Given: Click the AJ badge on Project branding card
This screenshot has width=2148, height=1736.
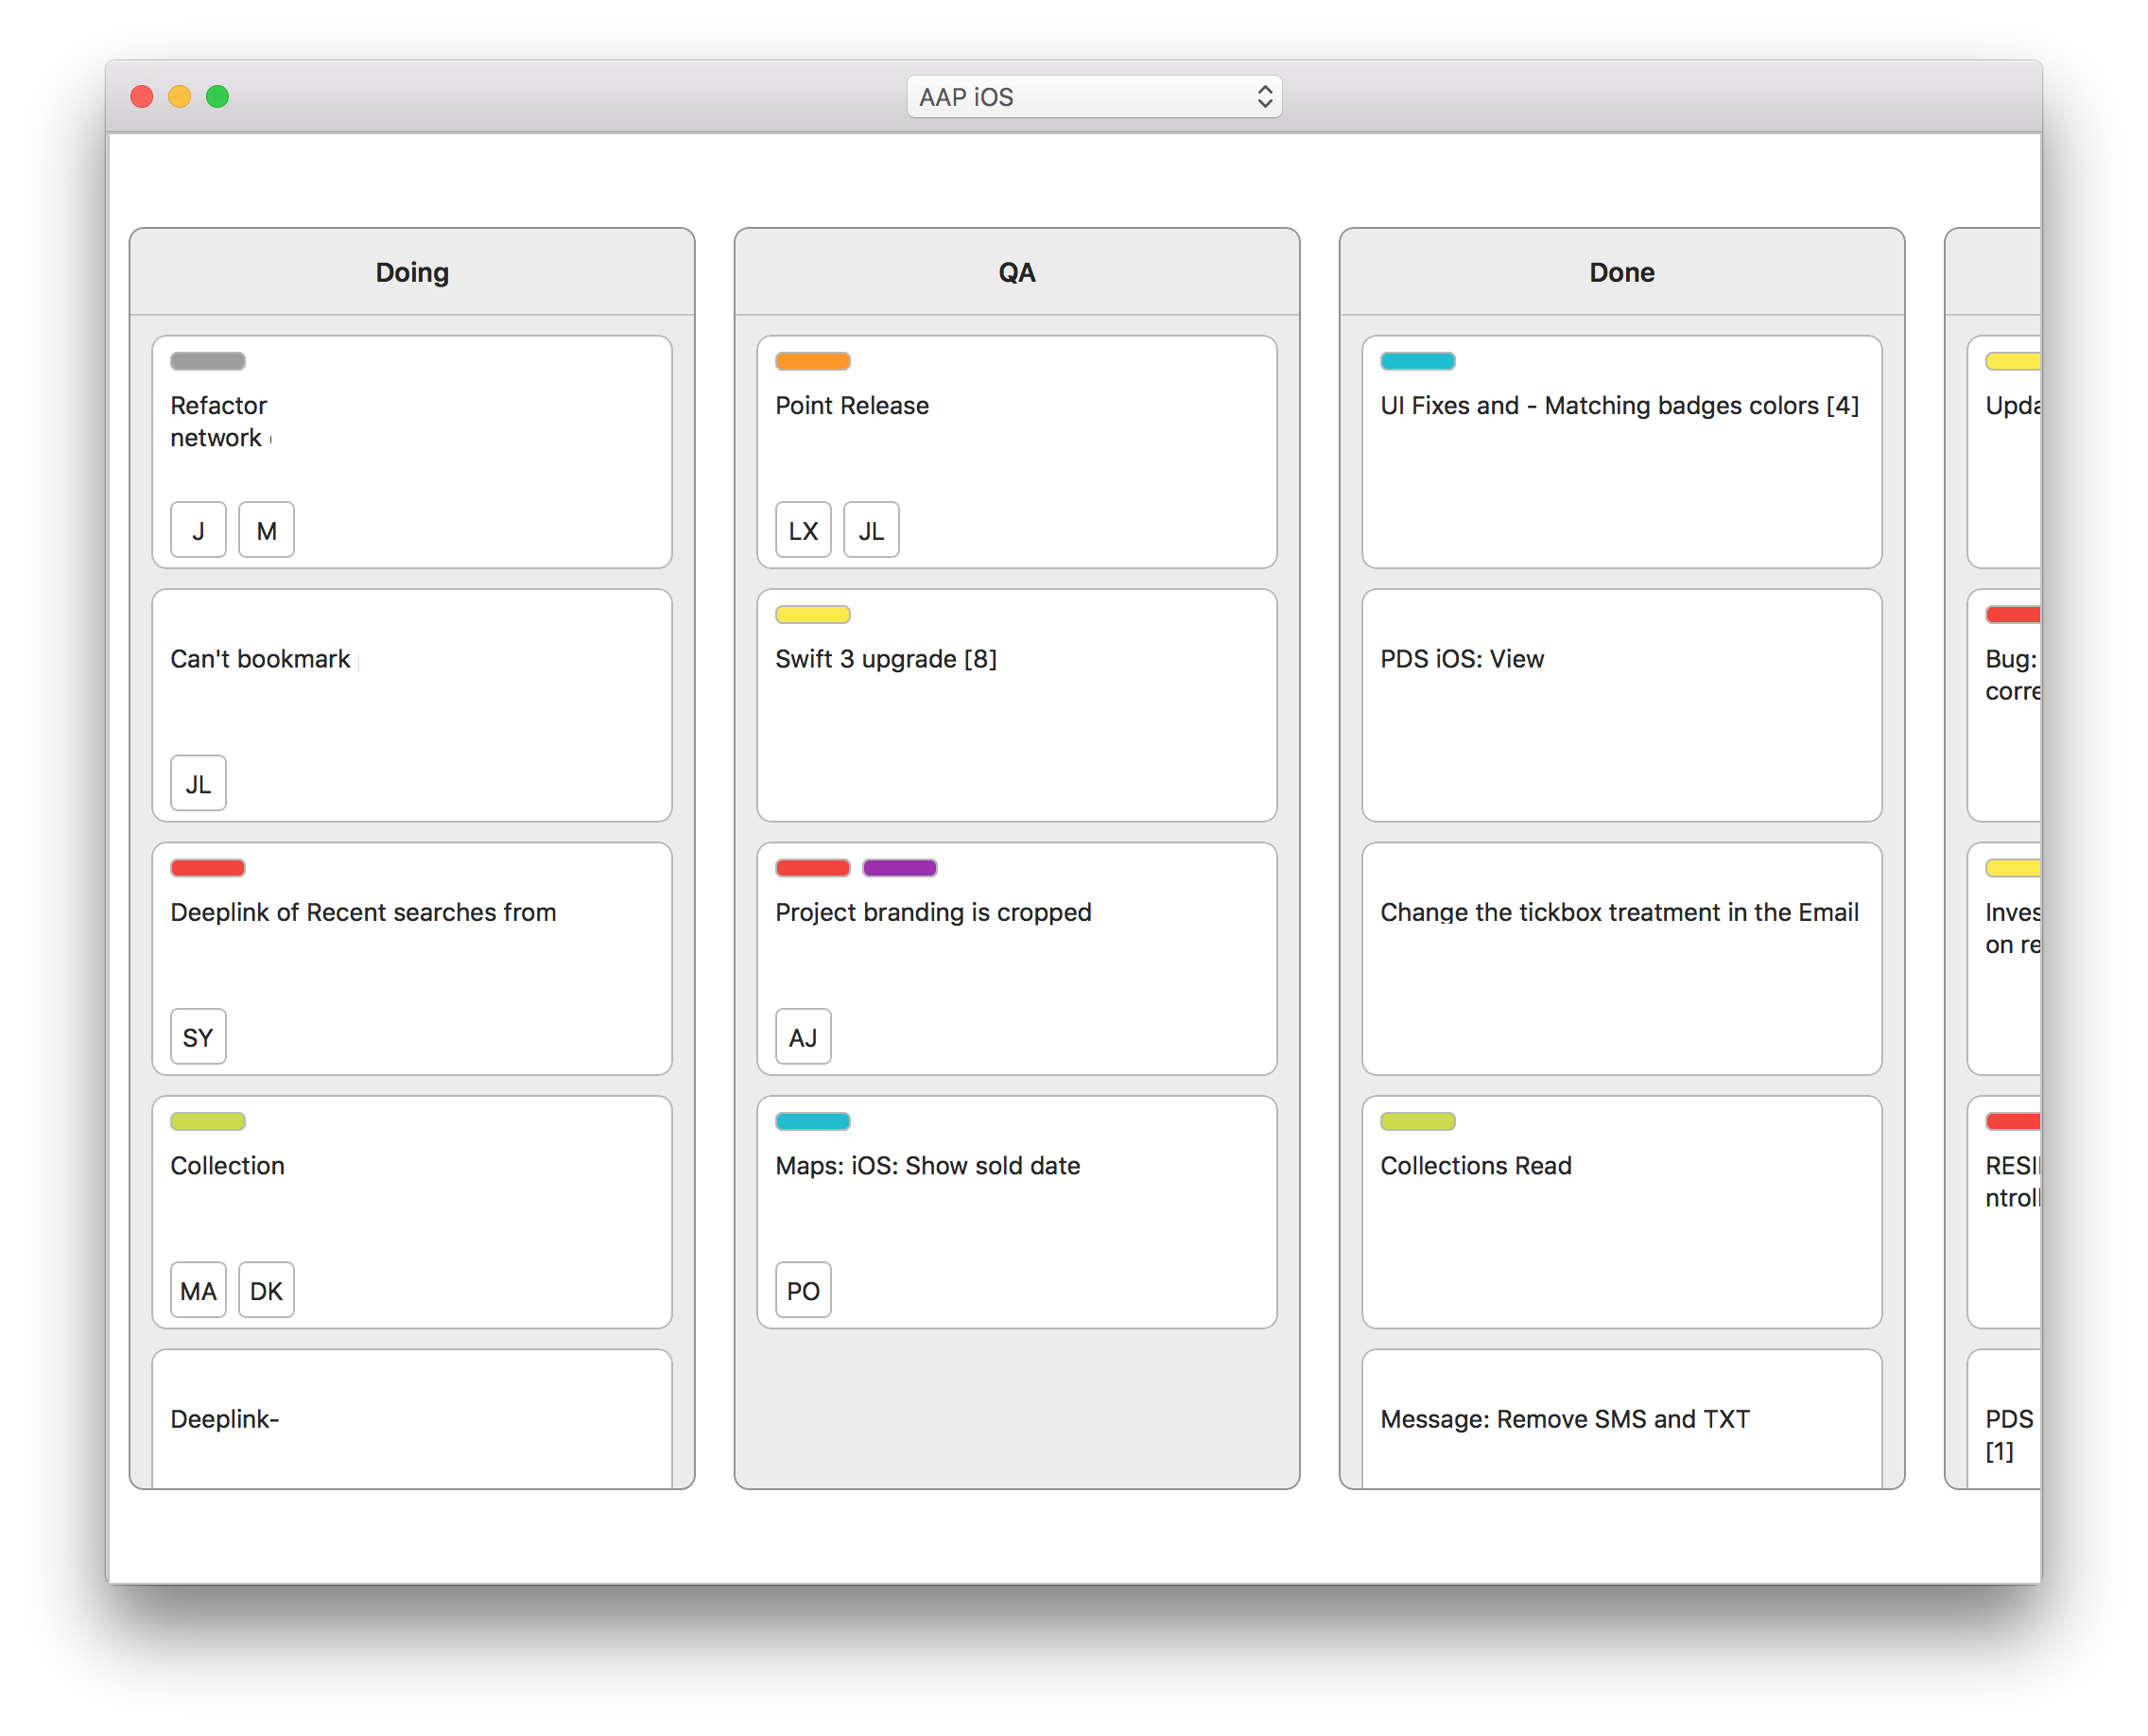Looking at the screenshot, I should point(803,1037).
